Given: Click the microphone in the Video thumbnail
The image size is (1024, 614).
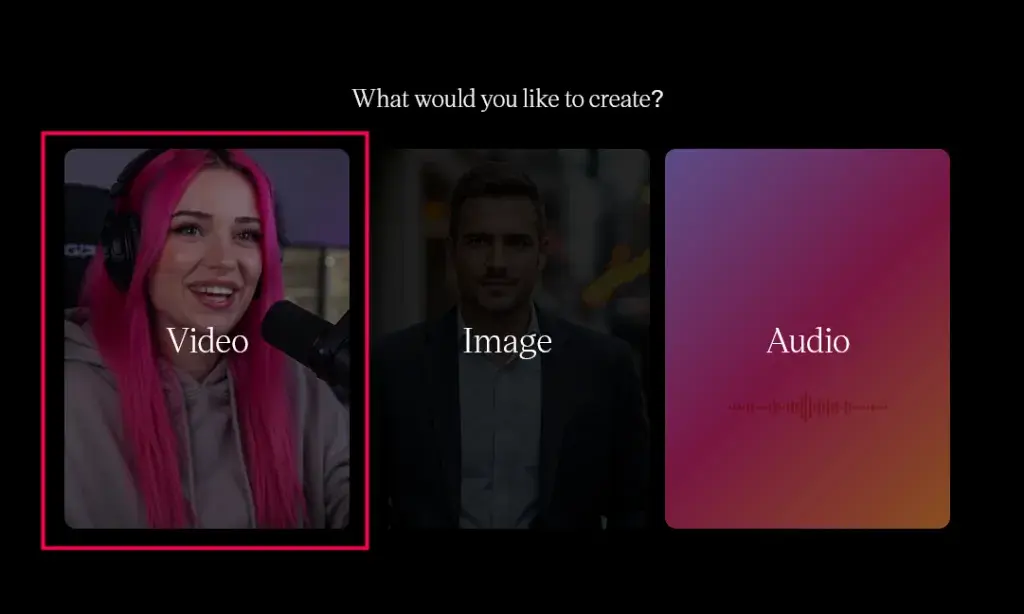Looking at the screenshot, I should tap(300, 330).
